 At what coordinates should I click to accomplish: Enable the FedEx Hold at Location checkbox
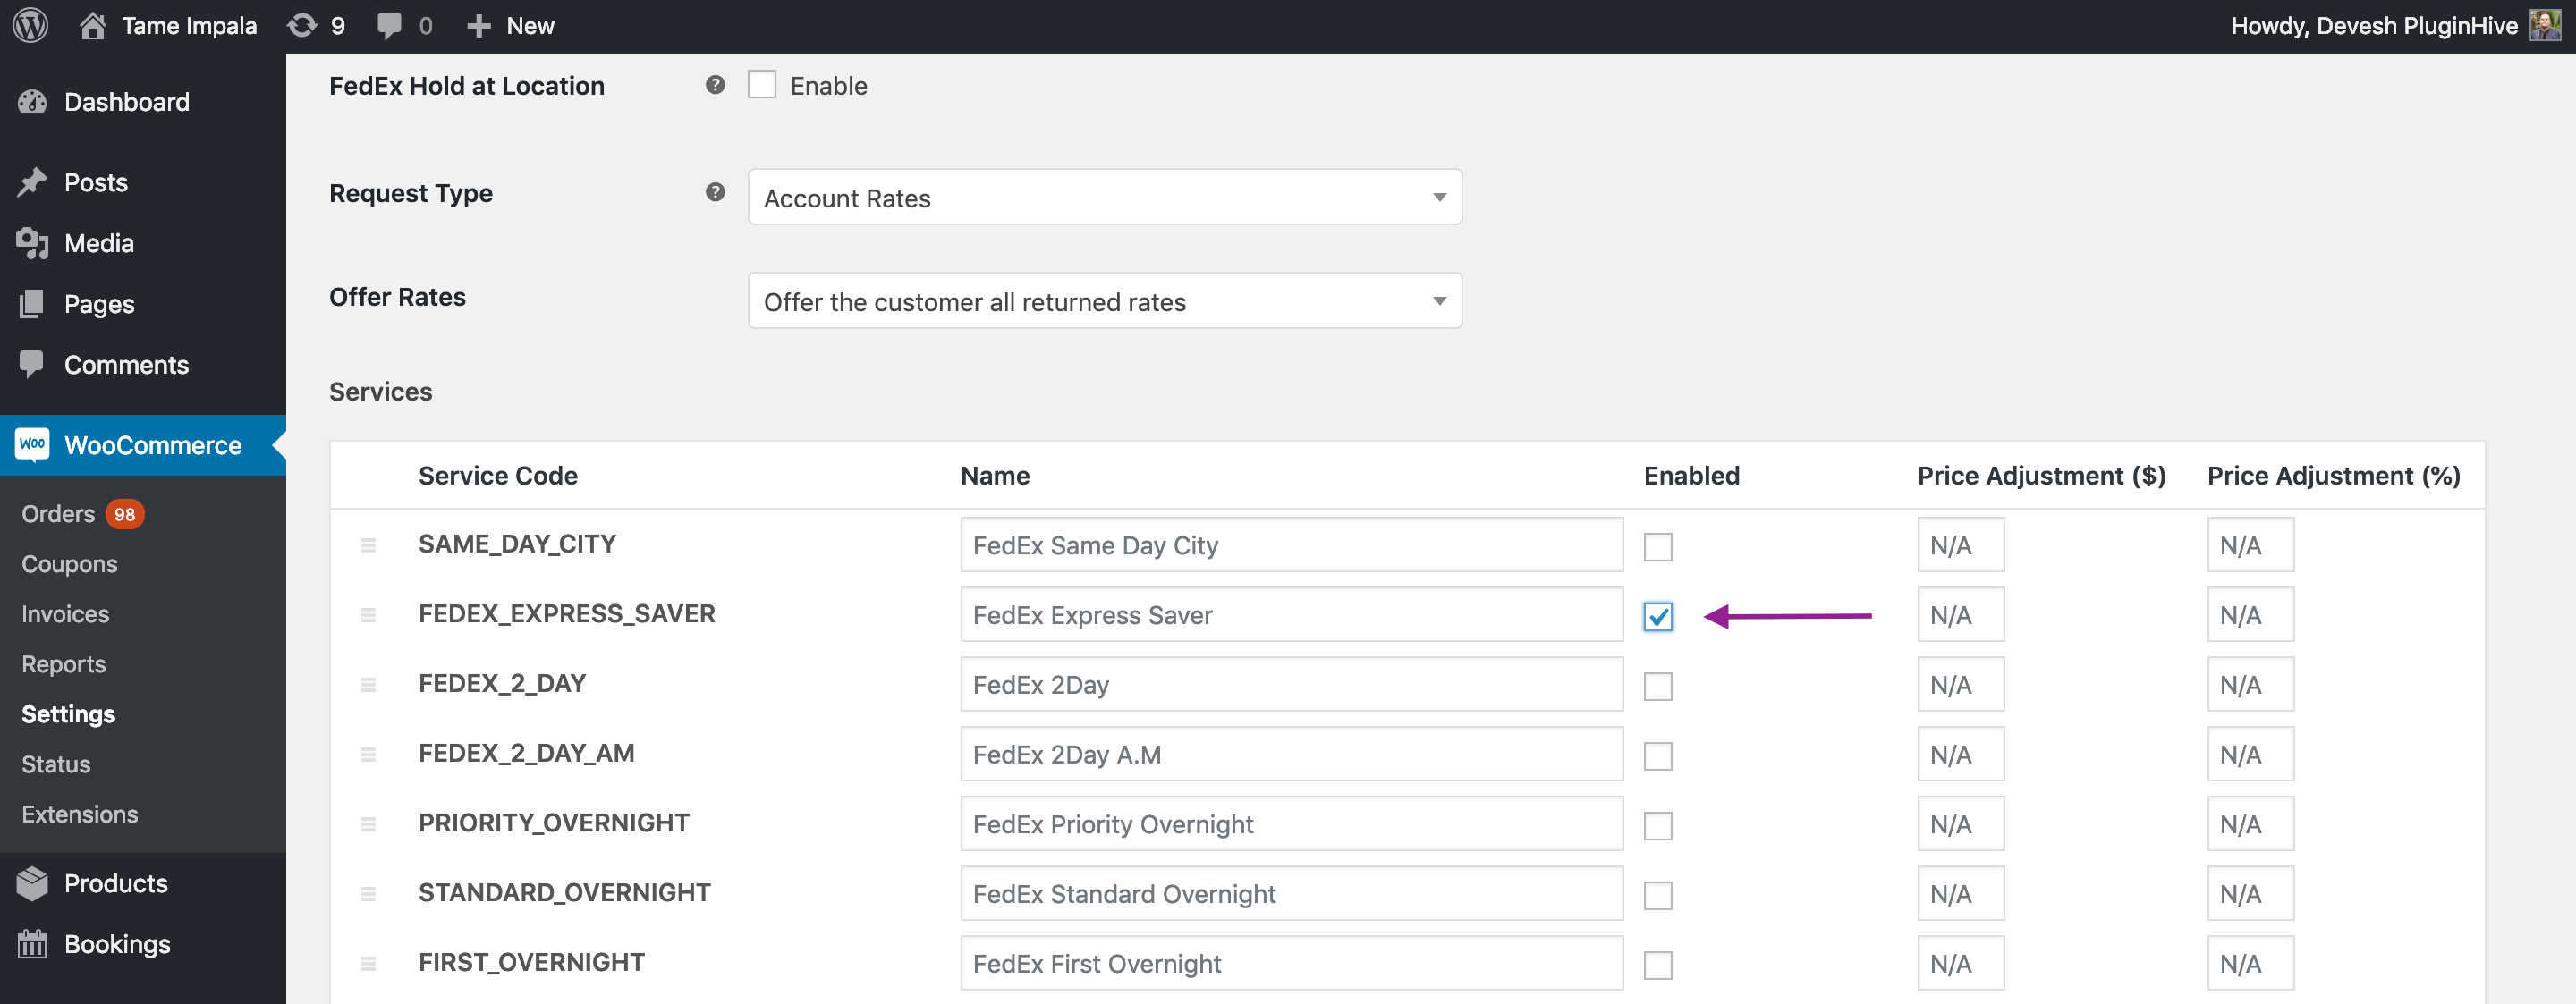pos(760,86)
